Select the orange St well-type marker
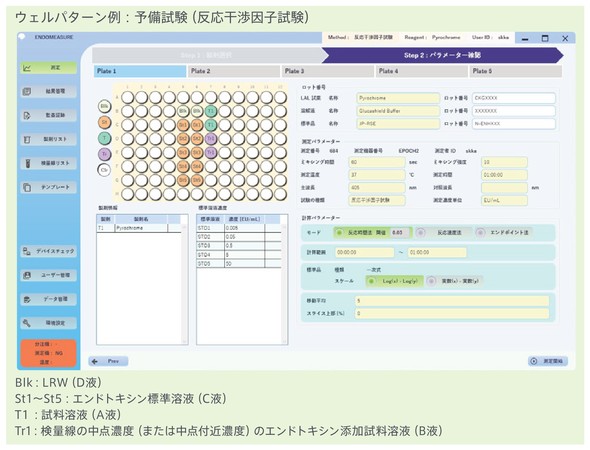This screenshot has width=590, height=450. point(105,122)
